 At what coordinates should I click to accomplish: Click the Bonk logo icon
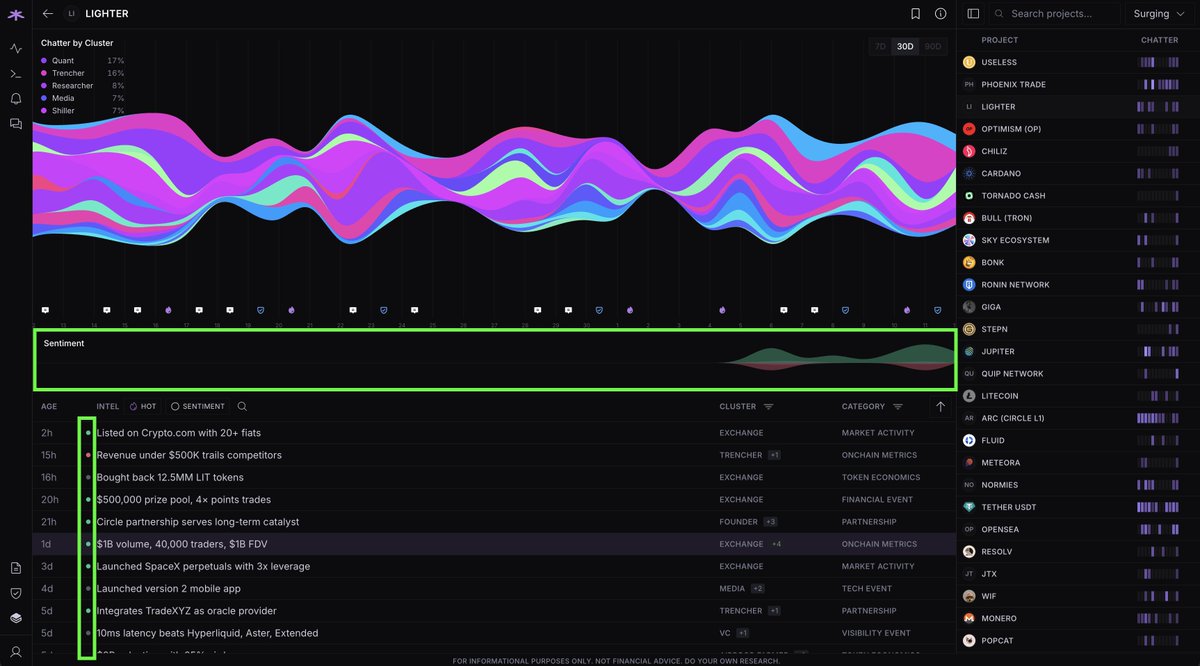(x=969, y=262)
